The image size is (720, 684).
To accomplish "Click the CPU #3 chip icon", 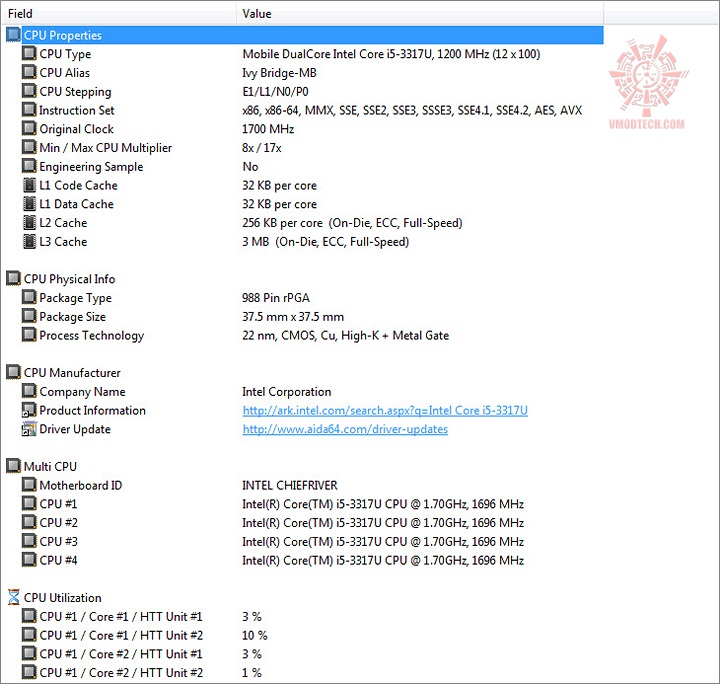I will pos(29,541).
